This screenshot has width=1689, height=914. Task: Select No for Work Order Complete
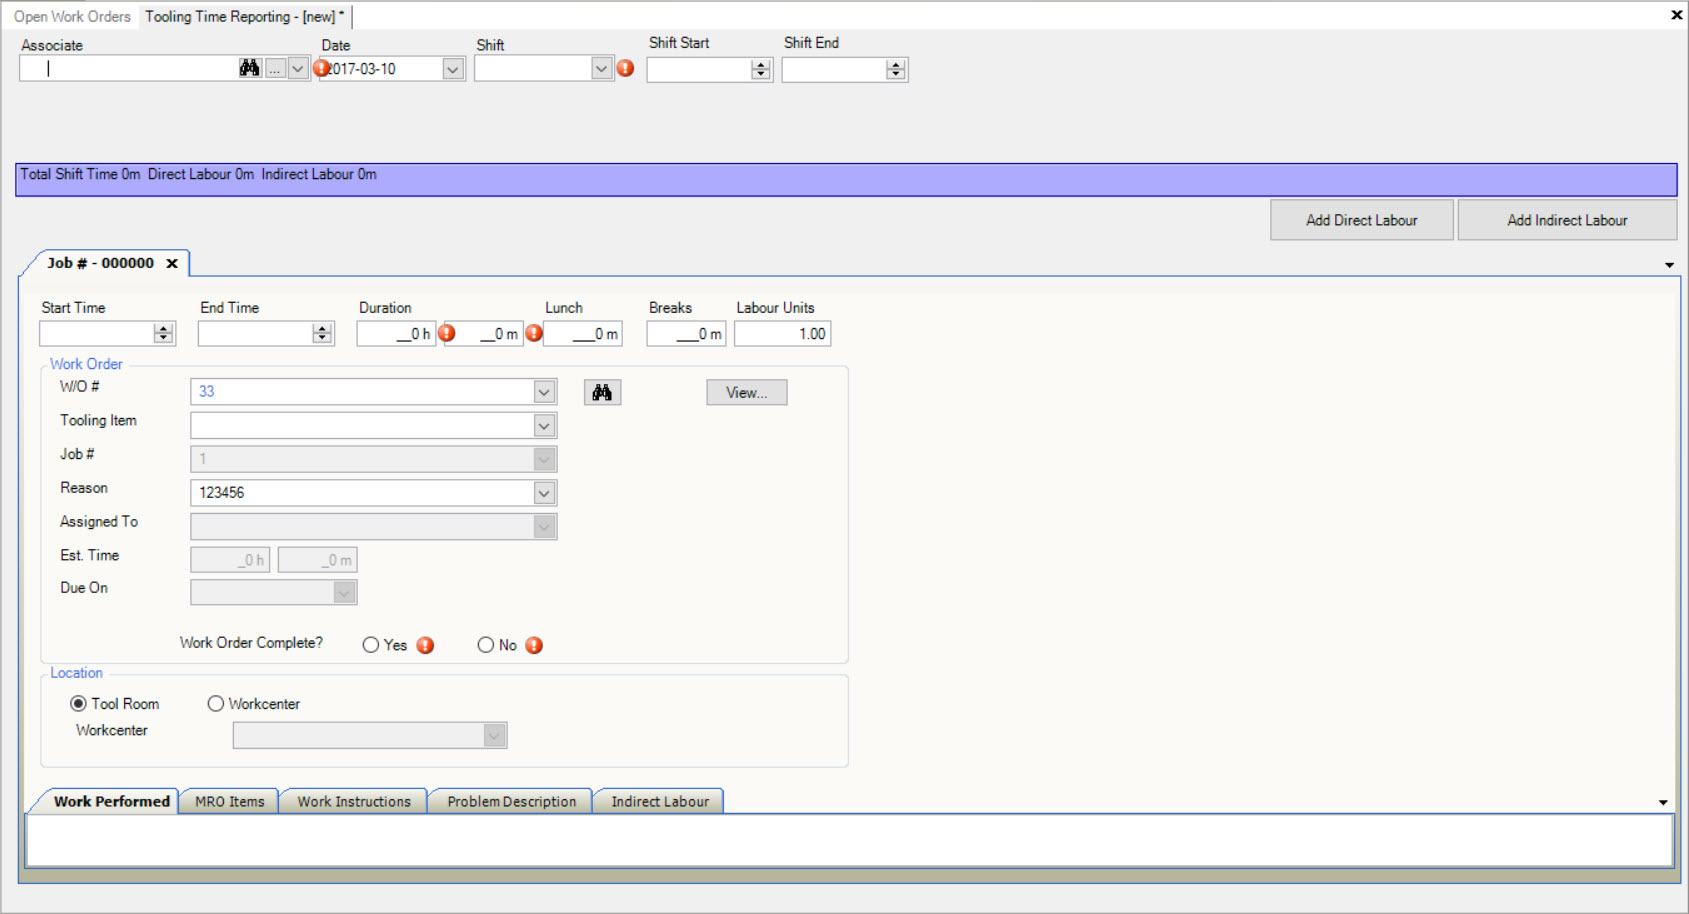486,645
